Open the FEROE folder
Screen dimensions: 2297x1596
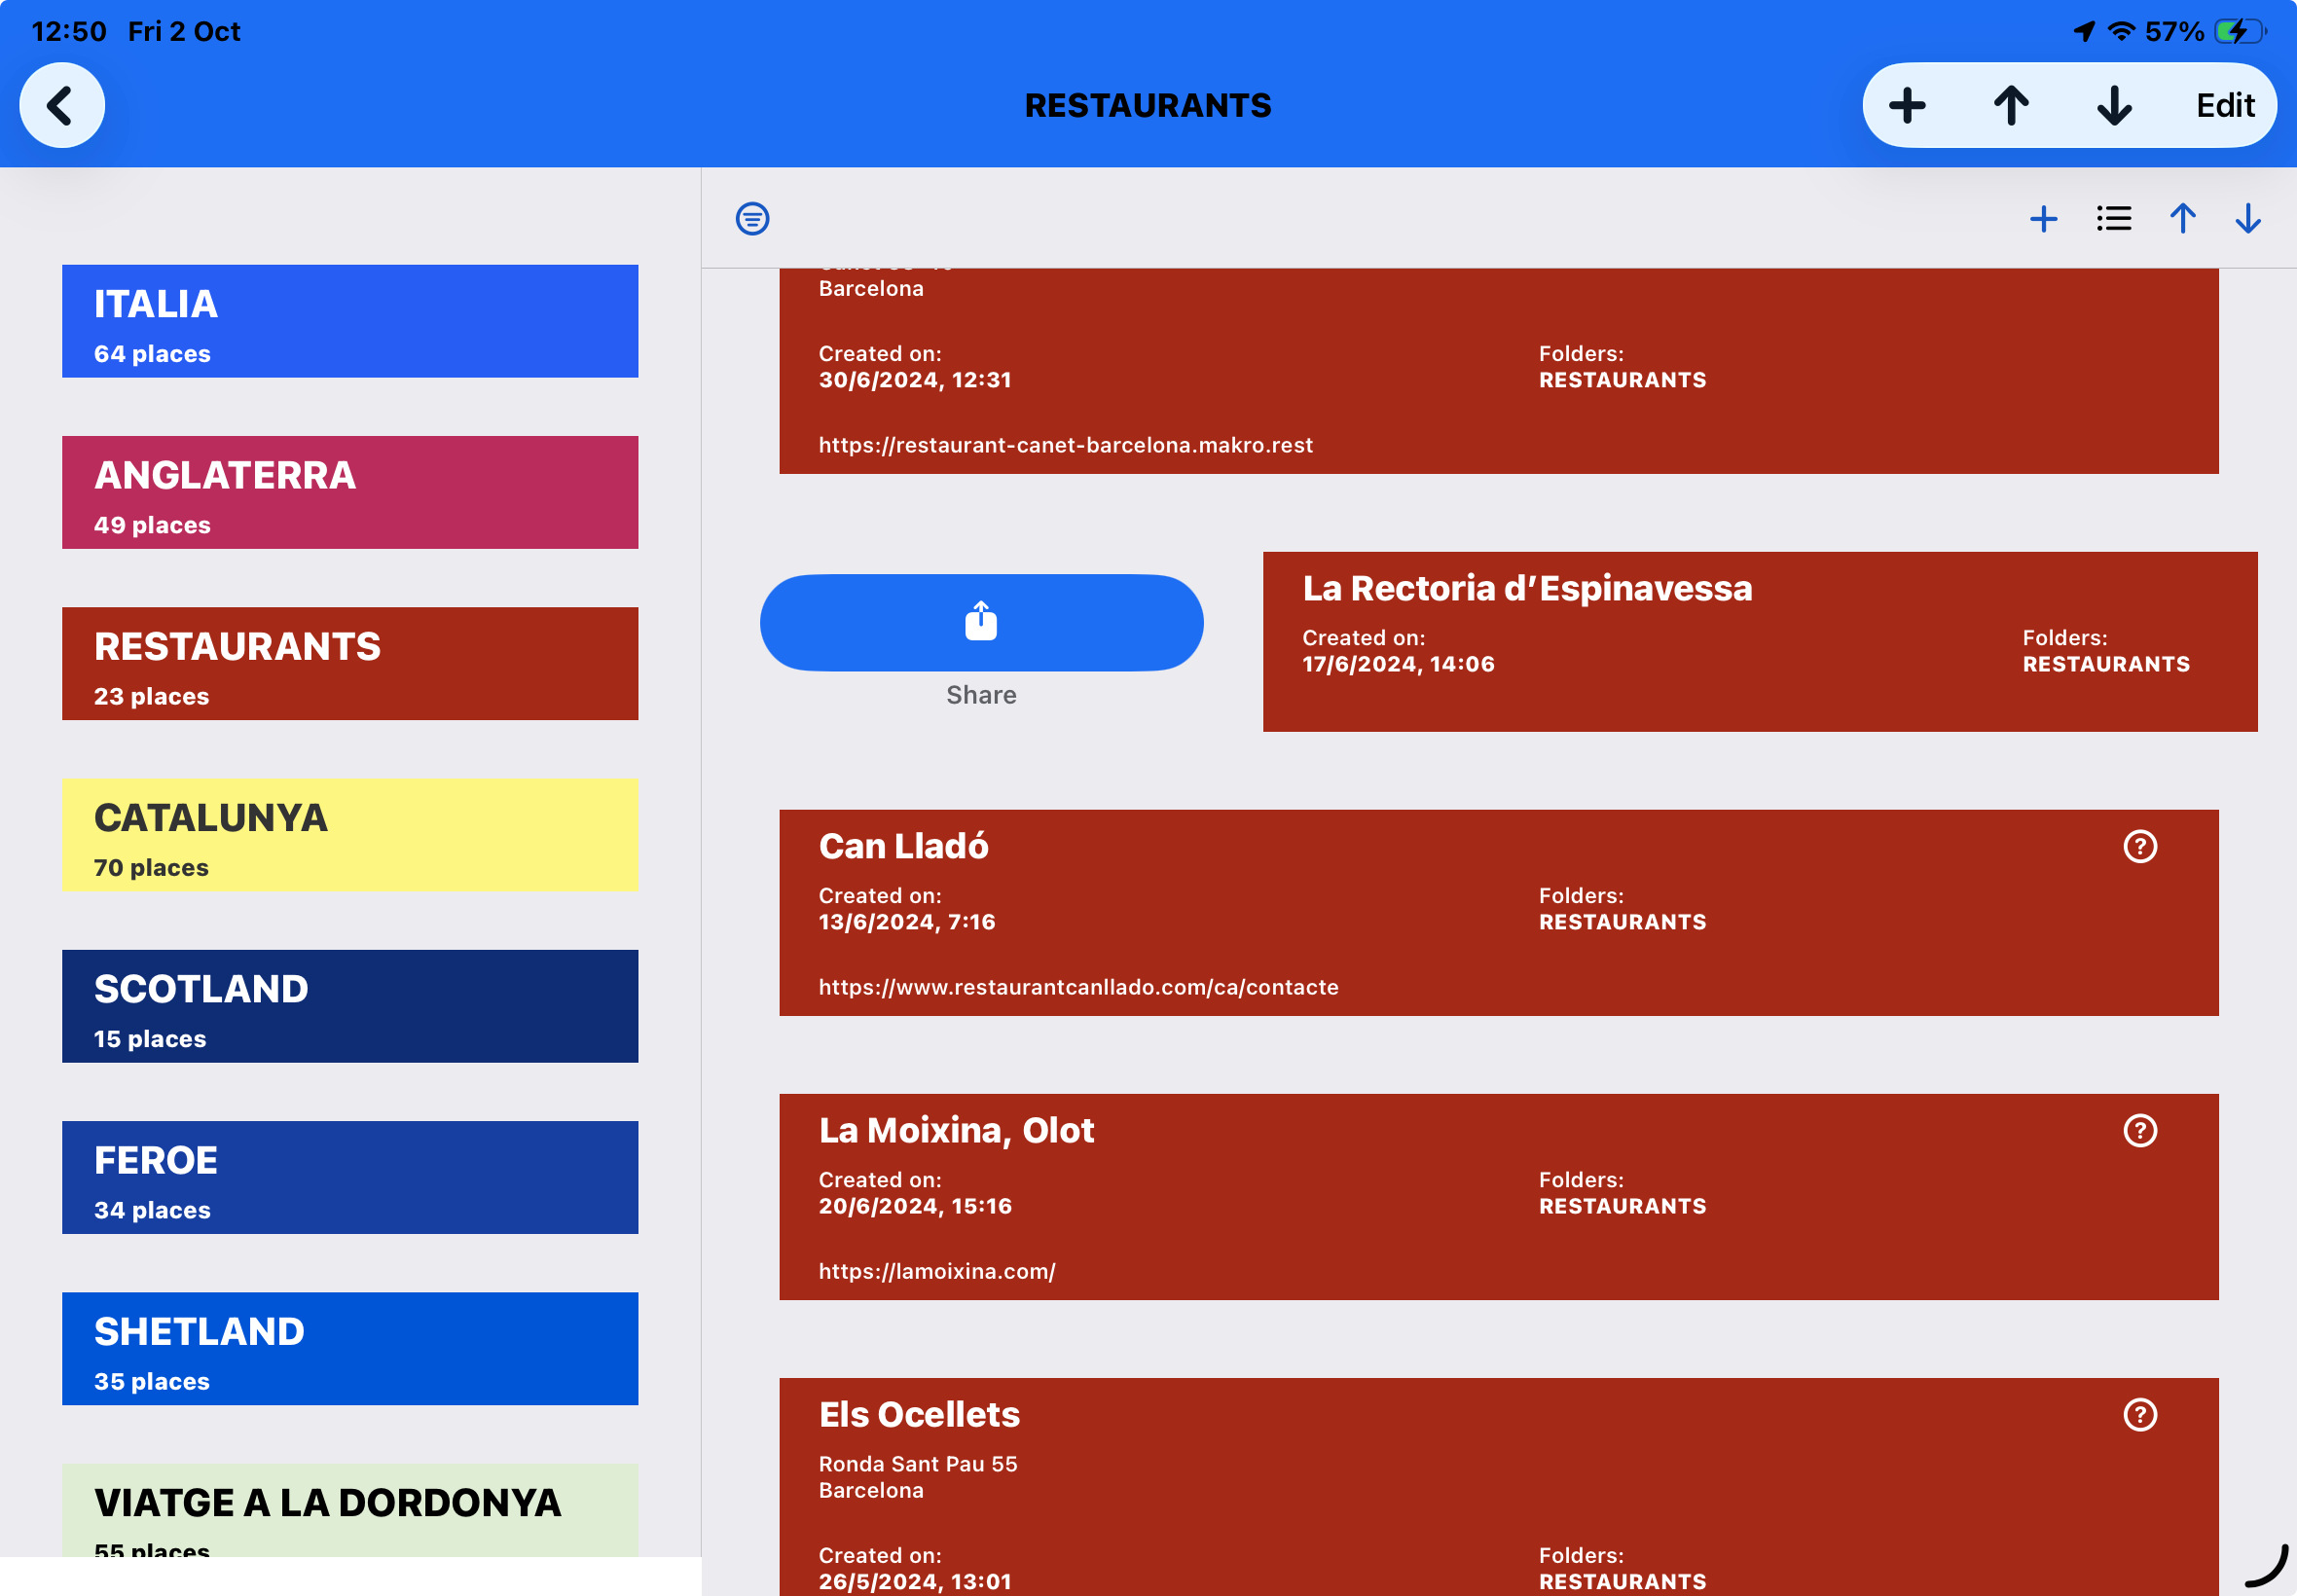[350, 1177]
